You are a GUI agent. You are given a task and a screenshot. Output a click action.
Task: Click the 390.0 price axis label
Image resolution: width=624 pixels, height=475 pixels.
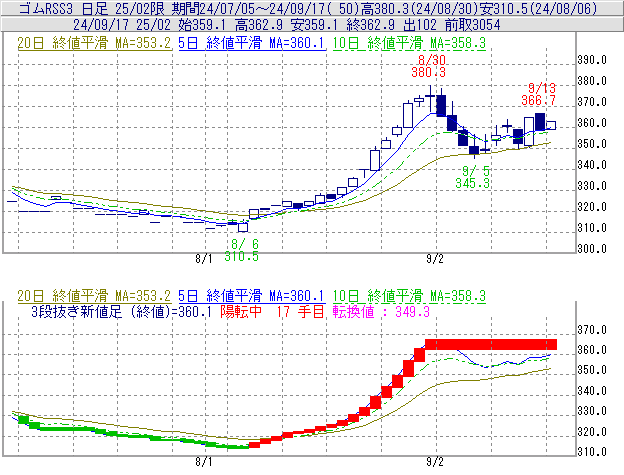click(x=592, y=60)
